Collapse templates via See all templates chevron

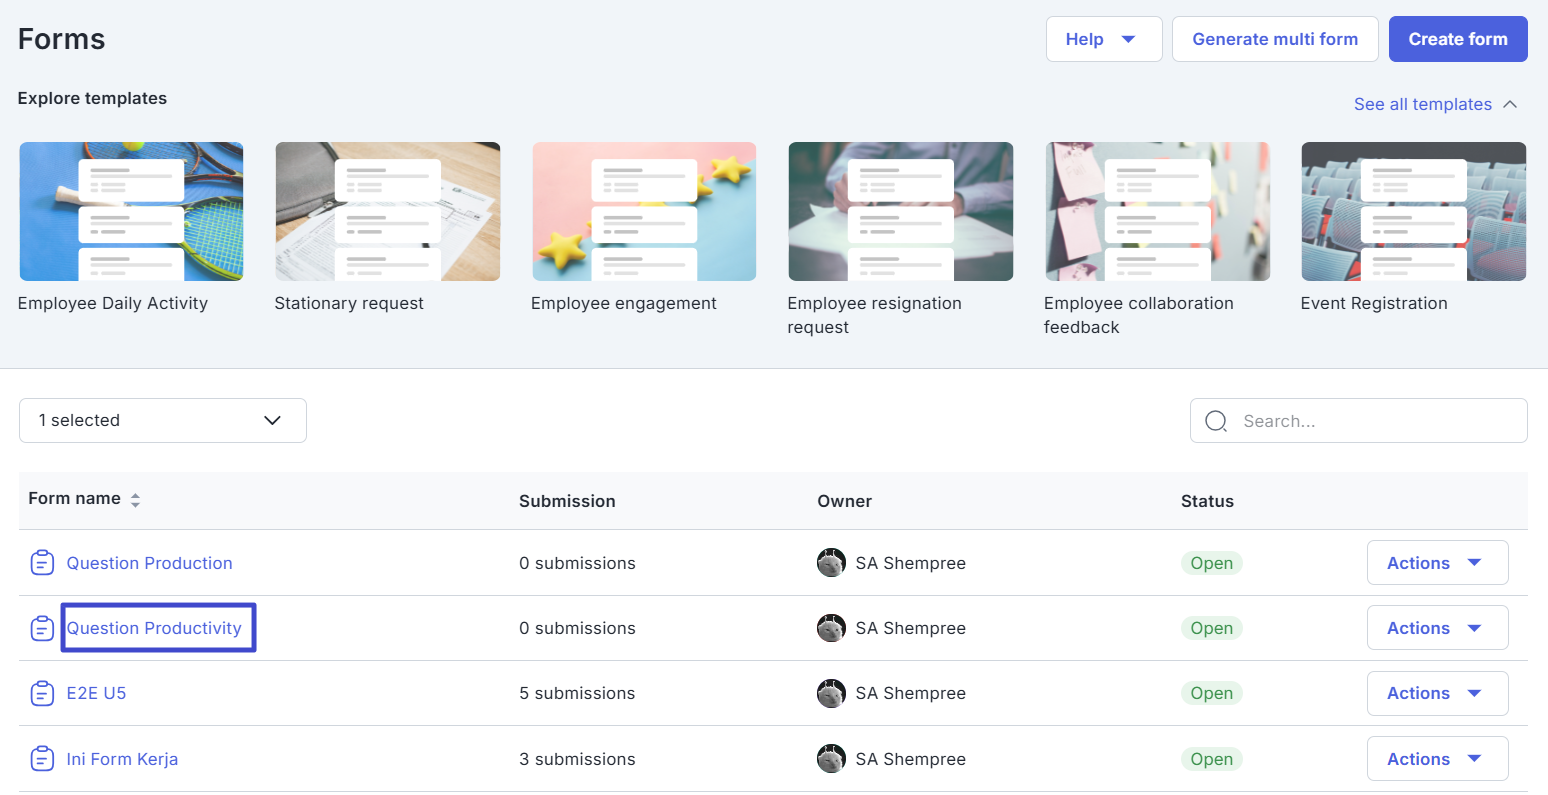coord(1510,104)
